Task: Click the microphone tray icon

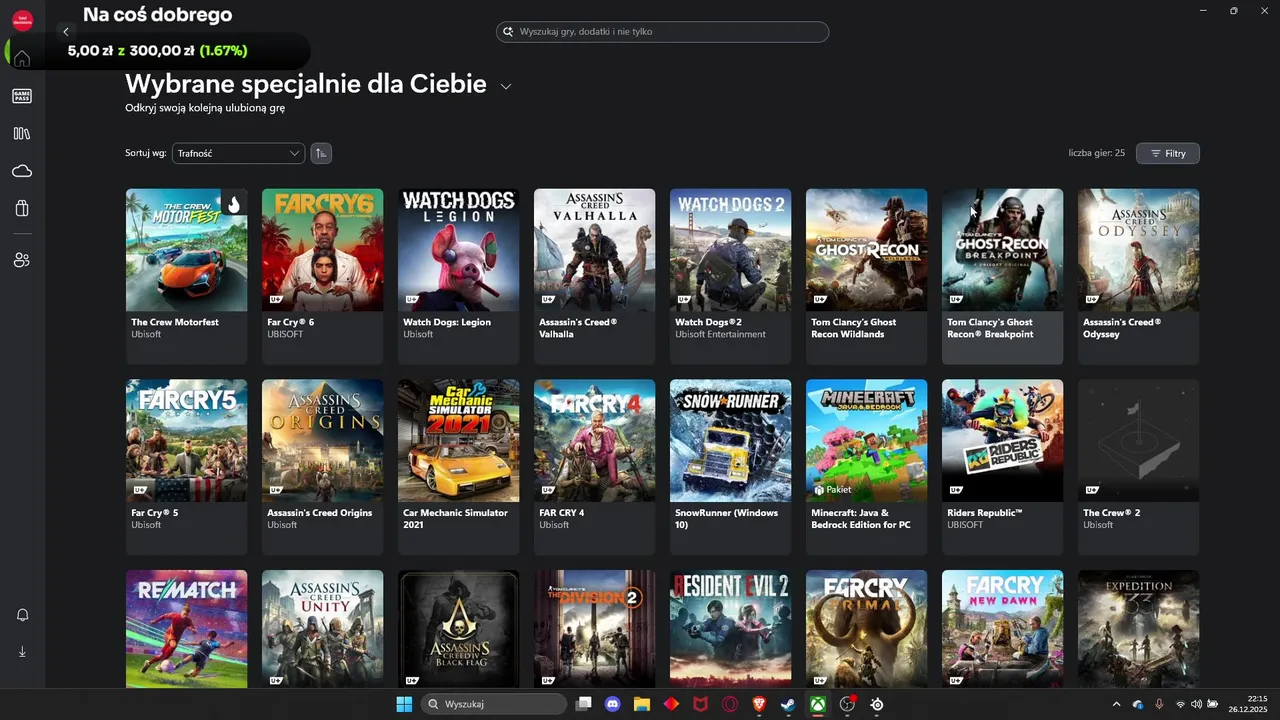Action: 1159,704
